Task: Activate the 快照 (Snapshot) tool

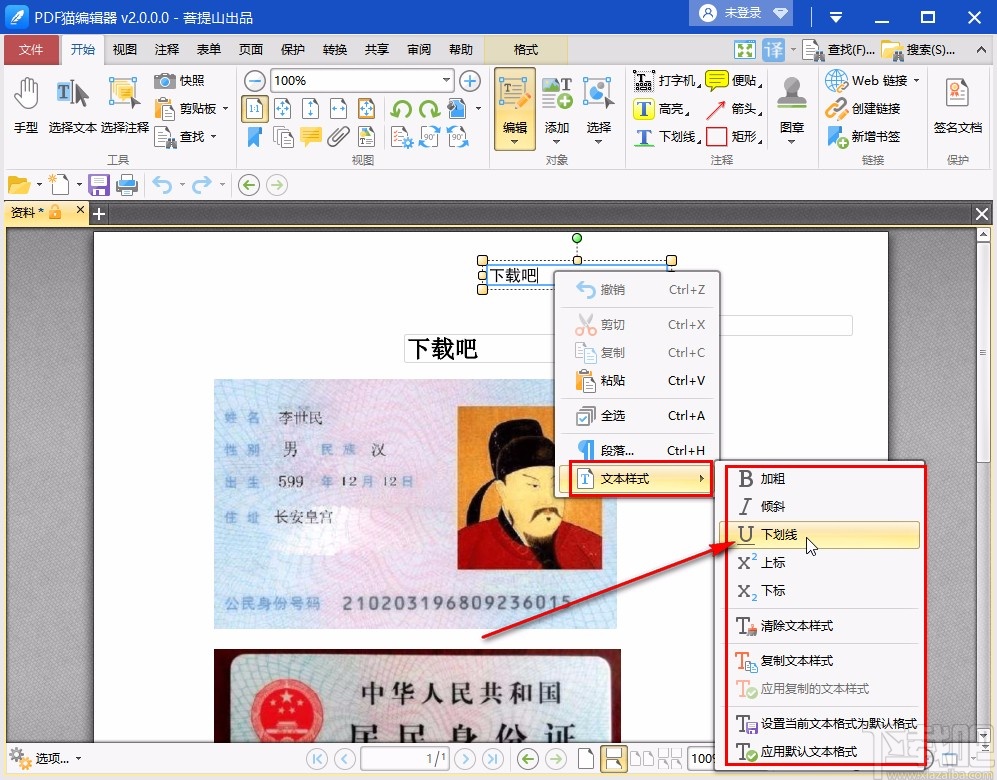Action: (x=176, y=80)
